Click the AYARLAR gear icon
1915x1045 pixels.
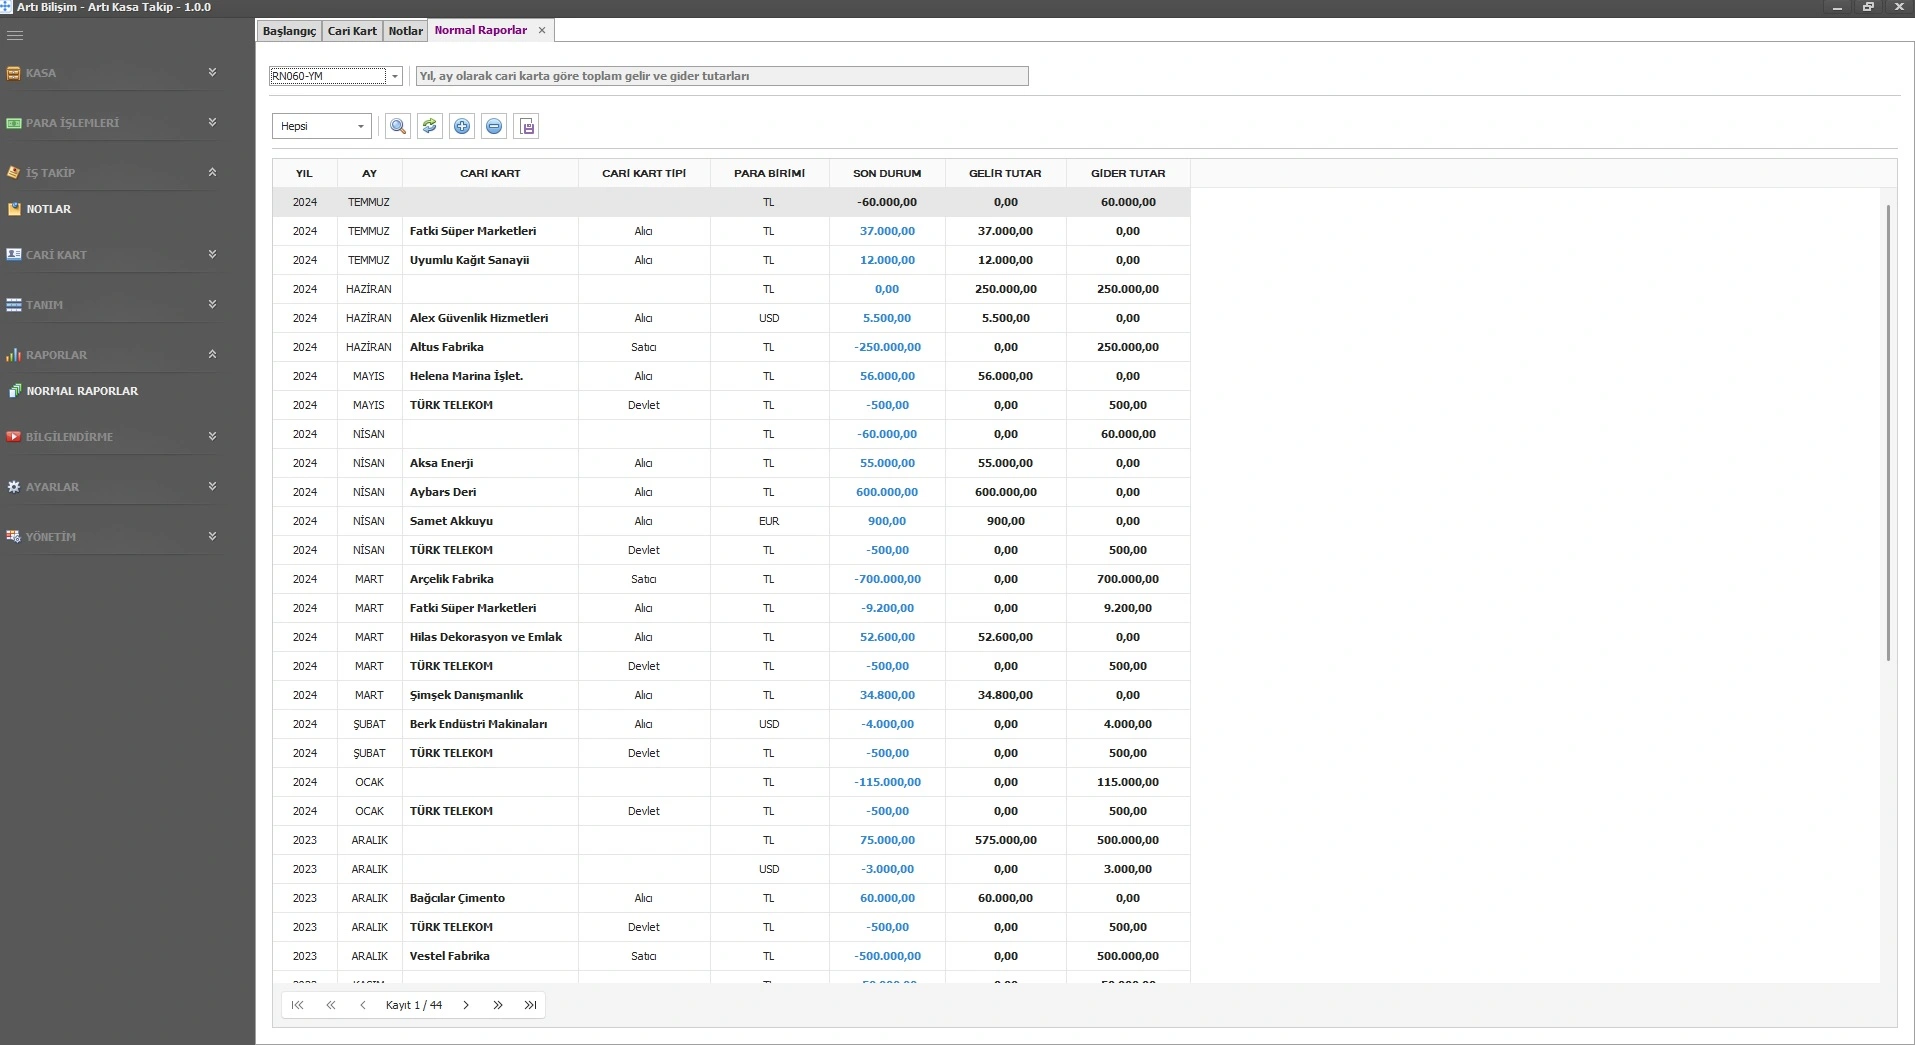click(x=14, y=487)
